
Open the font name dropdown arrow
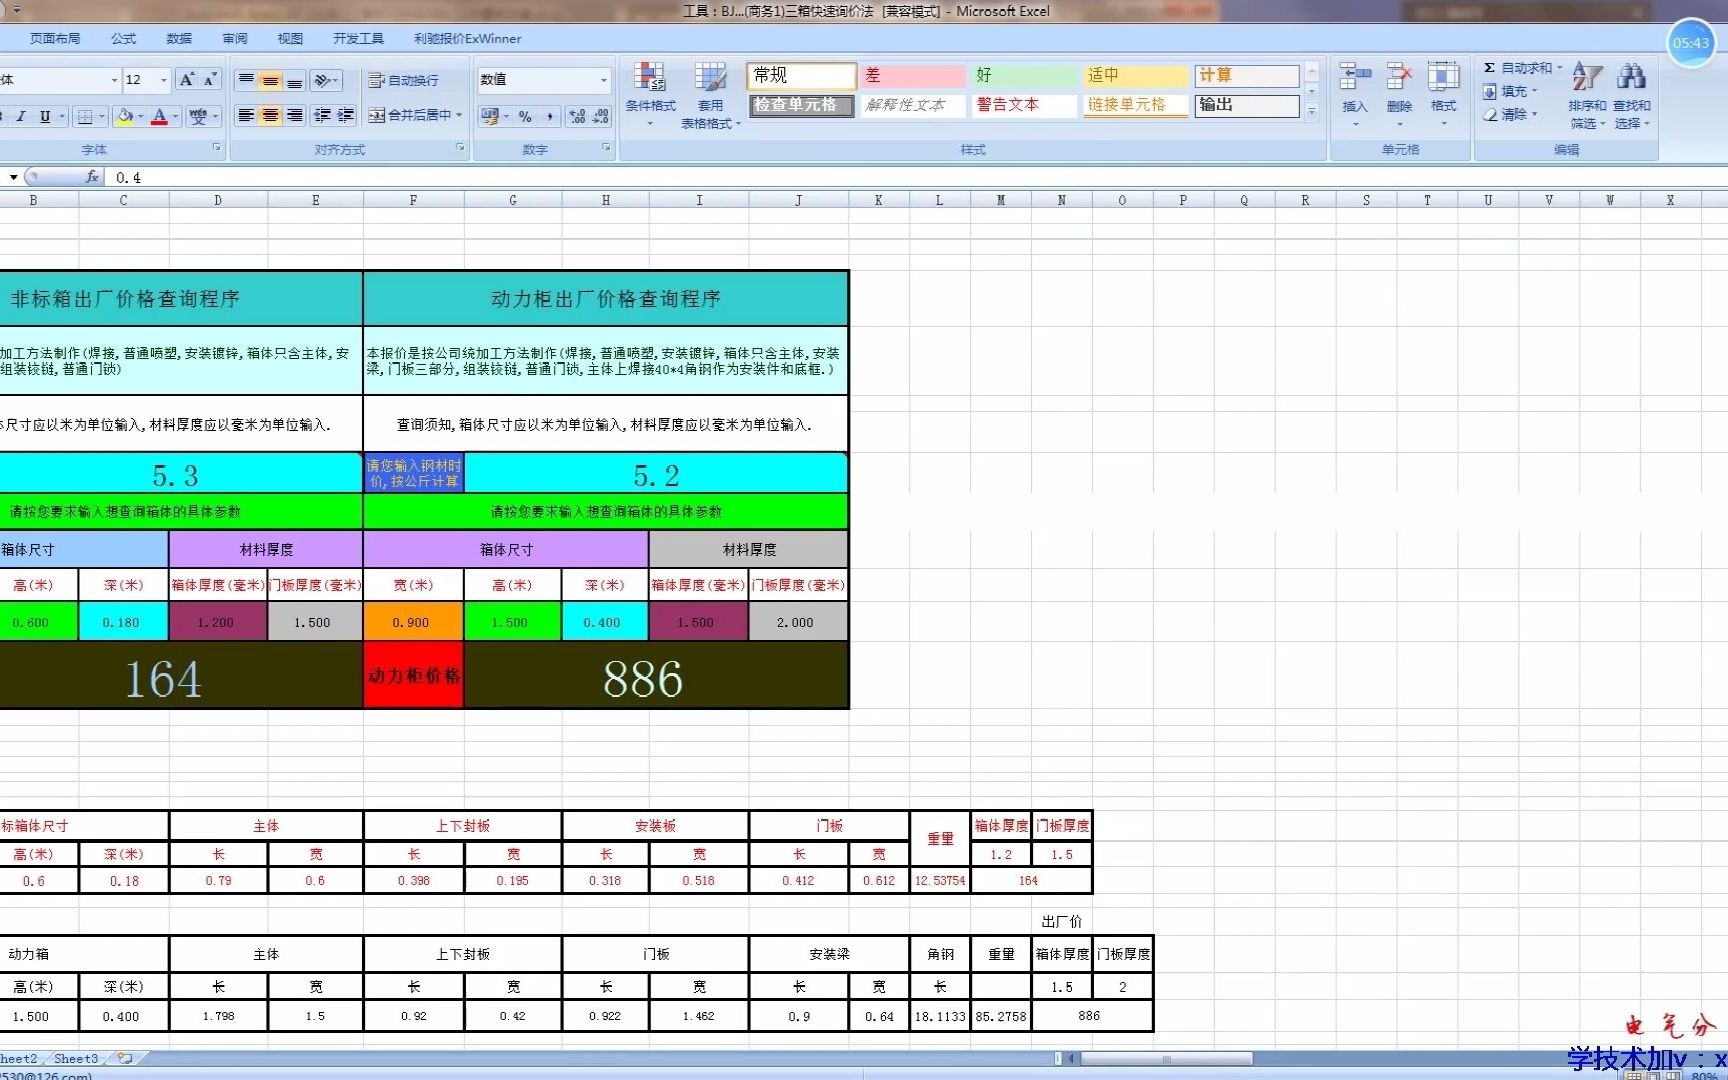pos(114,80)
